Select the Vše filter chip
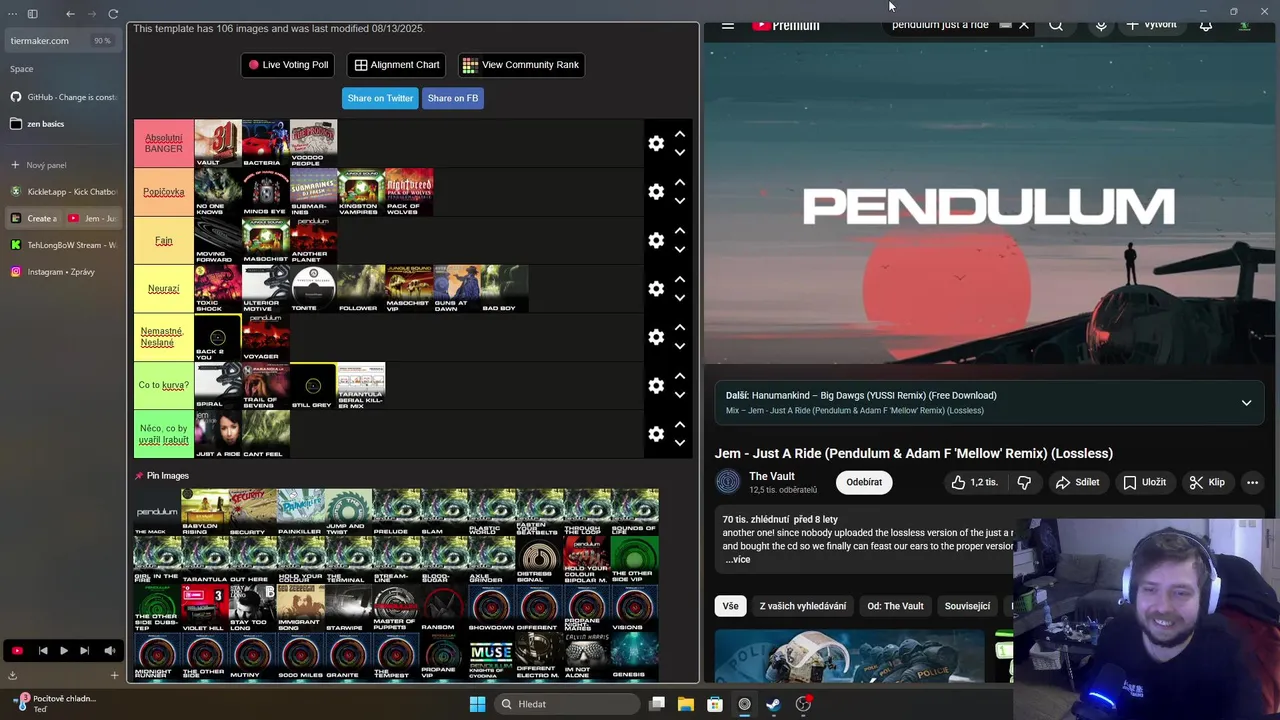 [731, 606]
